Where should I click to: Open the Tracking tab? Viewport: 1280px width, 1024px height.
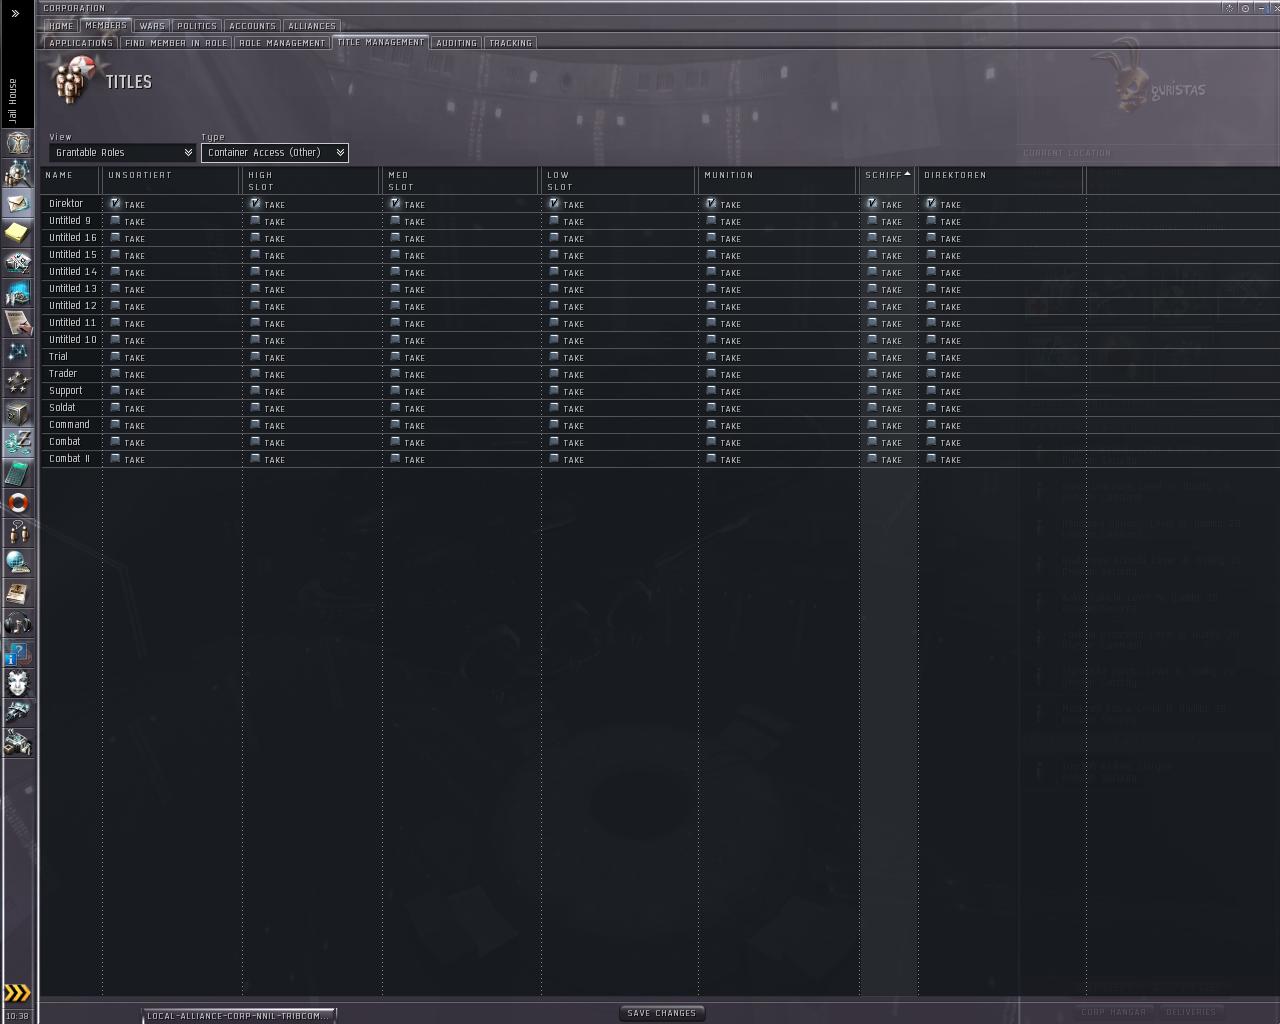(510, 43)
